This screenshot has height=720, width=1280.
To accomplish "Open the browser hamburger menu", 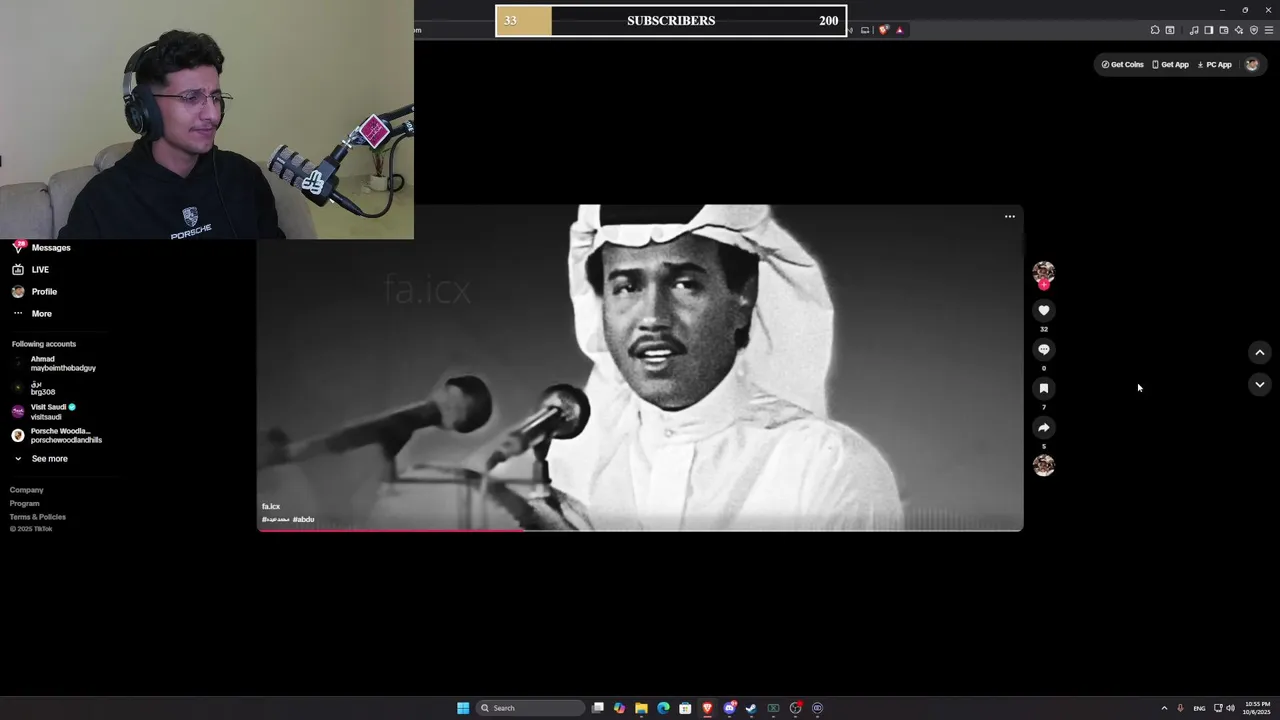I will coord(1268,30).
